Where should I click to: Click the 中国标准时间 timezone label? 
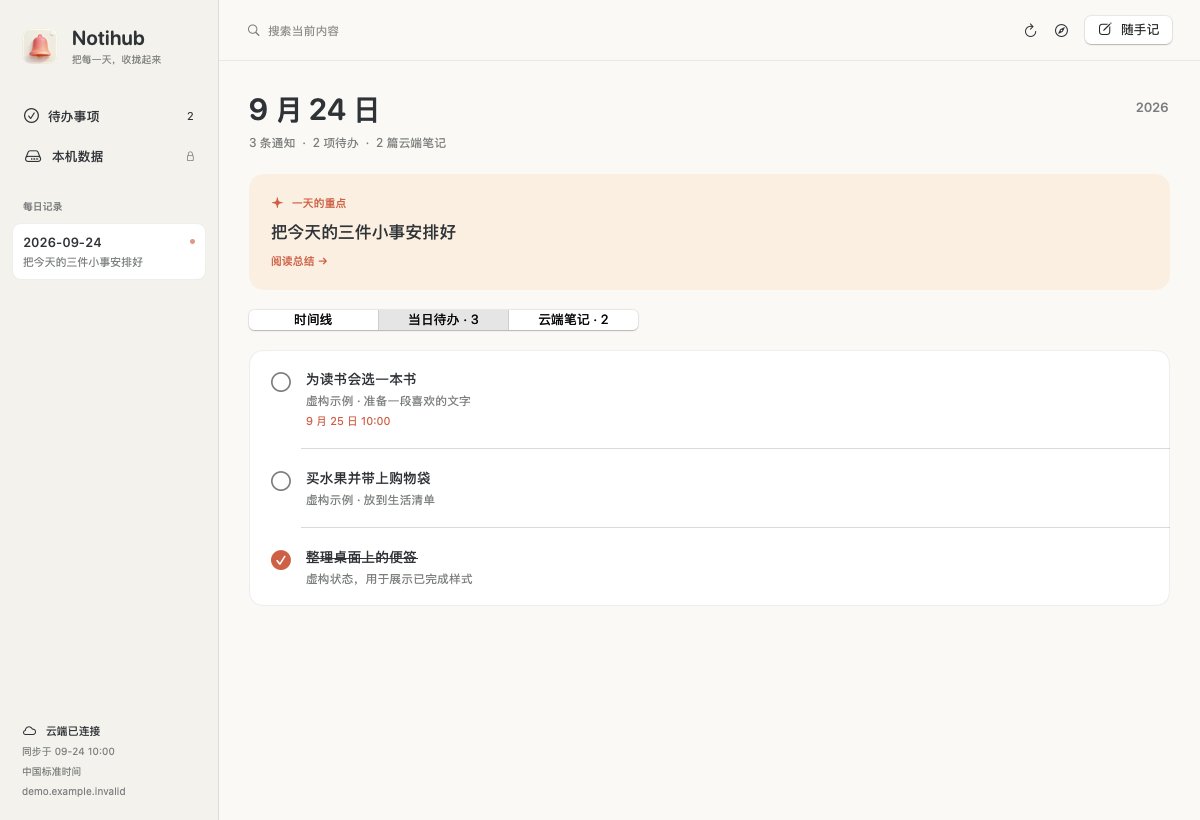pos(52,771)
